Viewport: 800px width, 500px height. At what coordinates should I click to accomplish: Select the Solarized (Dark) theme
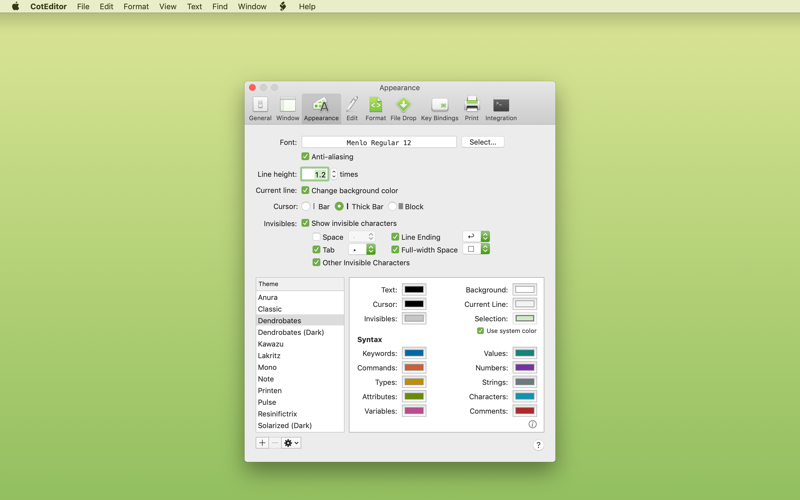pyautogui.click(x=300, y=426)
